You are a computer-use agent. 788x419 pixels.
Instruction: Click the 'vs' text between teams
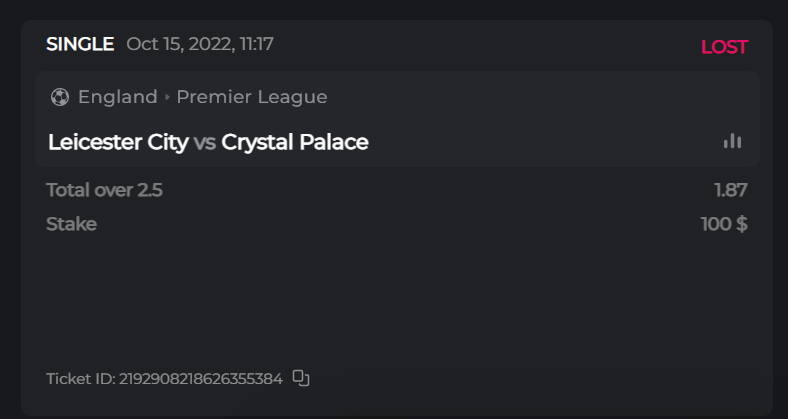205,142
